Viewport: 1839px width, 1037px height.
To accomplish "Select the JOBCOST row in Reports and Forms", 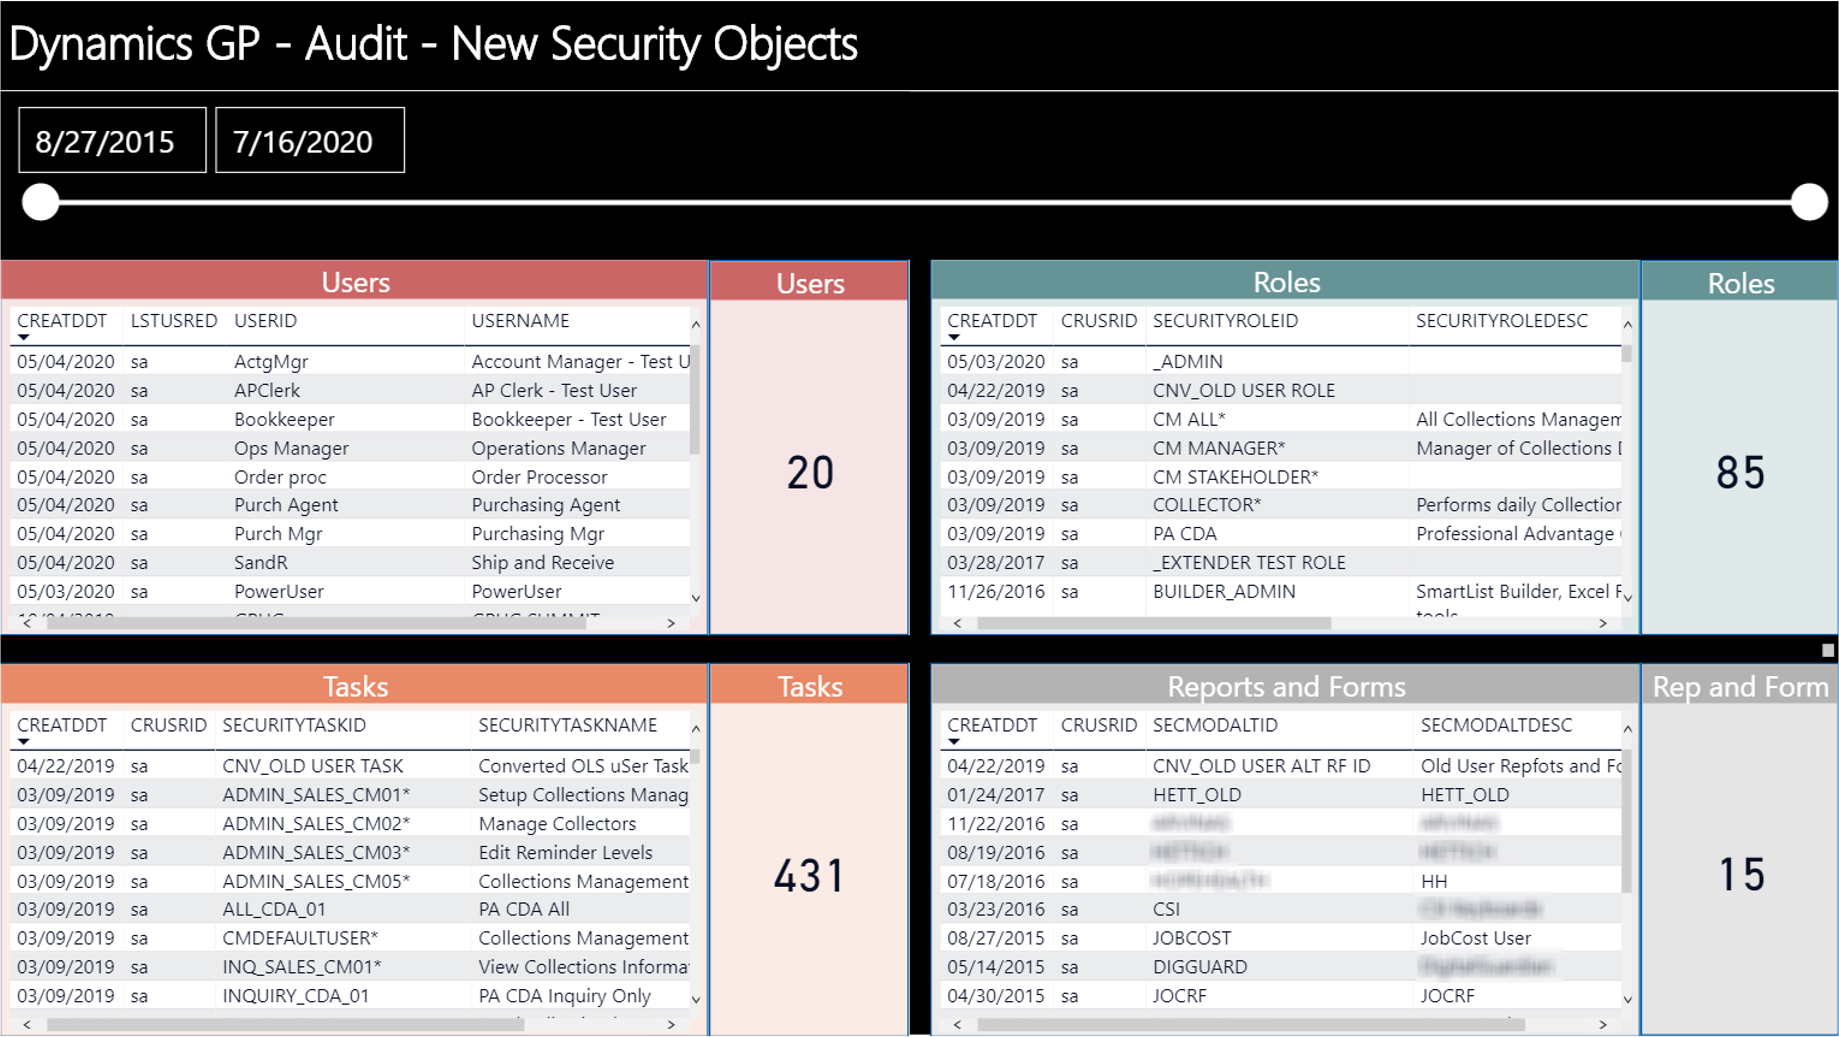I will (1191, 938).
